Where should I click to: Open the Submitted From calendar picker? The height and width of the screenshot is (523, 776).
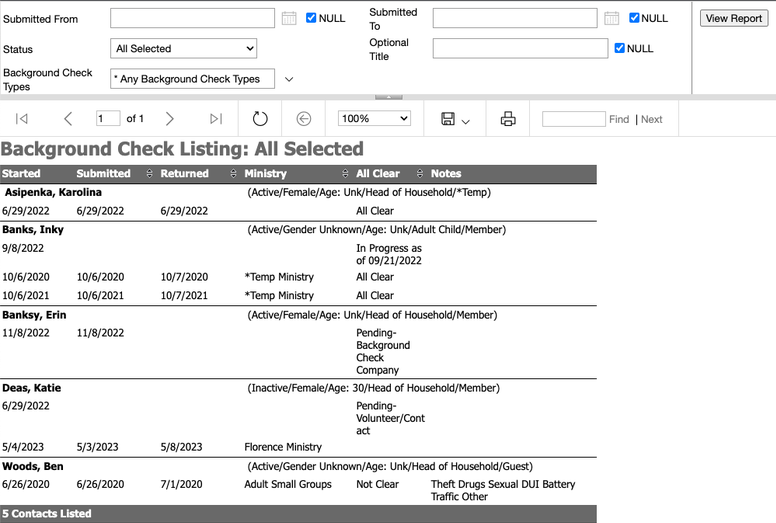click(289, 18)
